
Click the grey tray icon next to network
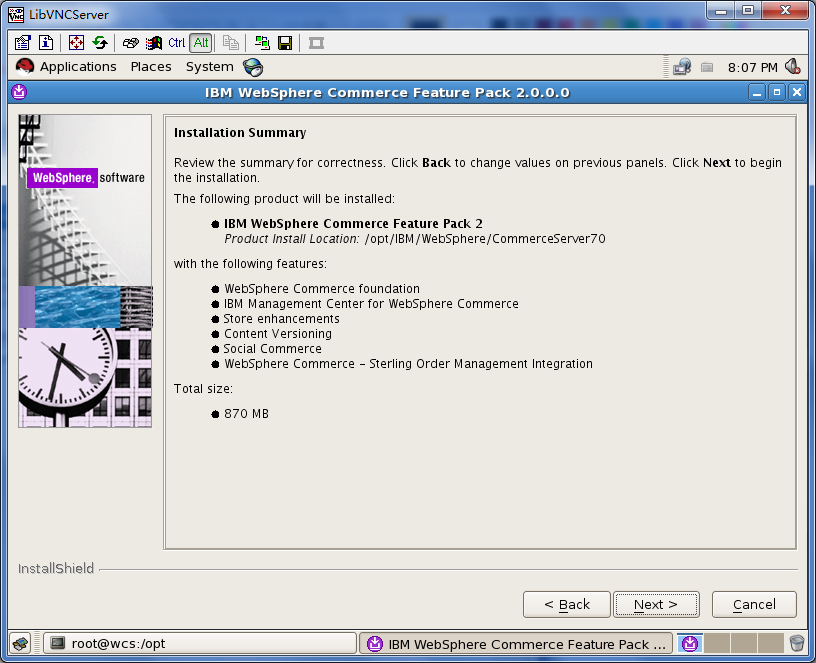(707, 67)
